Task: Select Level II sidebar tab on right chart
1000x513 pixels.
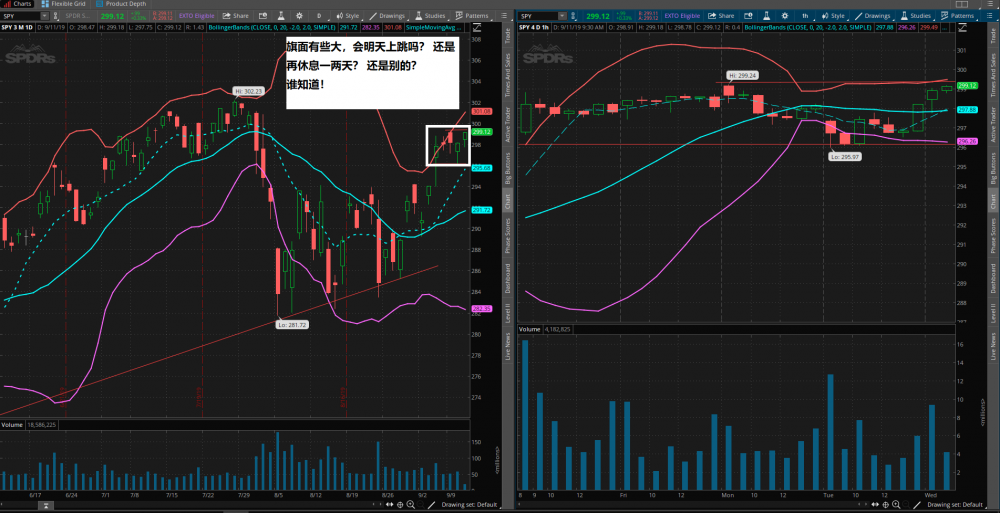Action: (x=994, y=314)
